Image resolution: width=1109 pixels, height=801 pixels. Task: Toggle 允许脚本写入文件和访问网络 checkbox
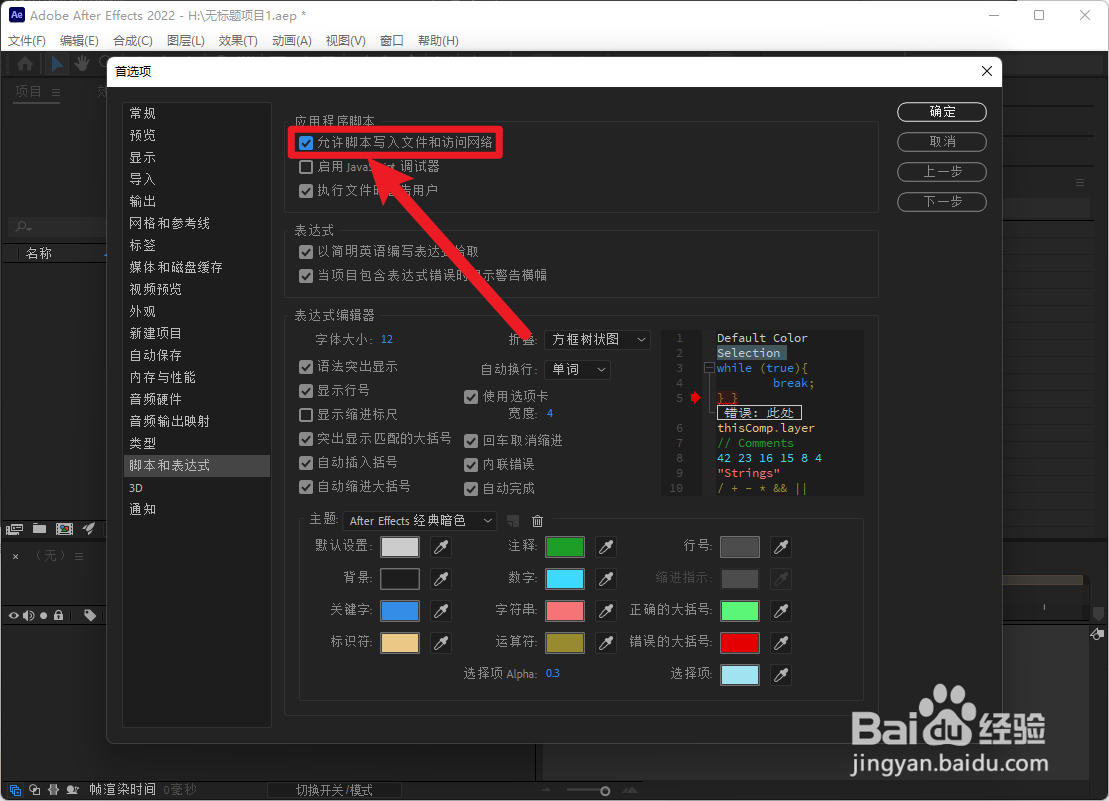click(306, 143)
